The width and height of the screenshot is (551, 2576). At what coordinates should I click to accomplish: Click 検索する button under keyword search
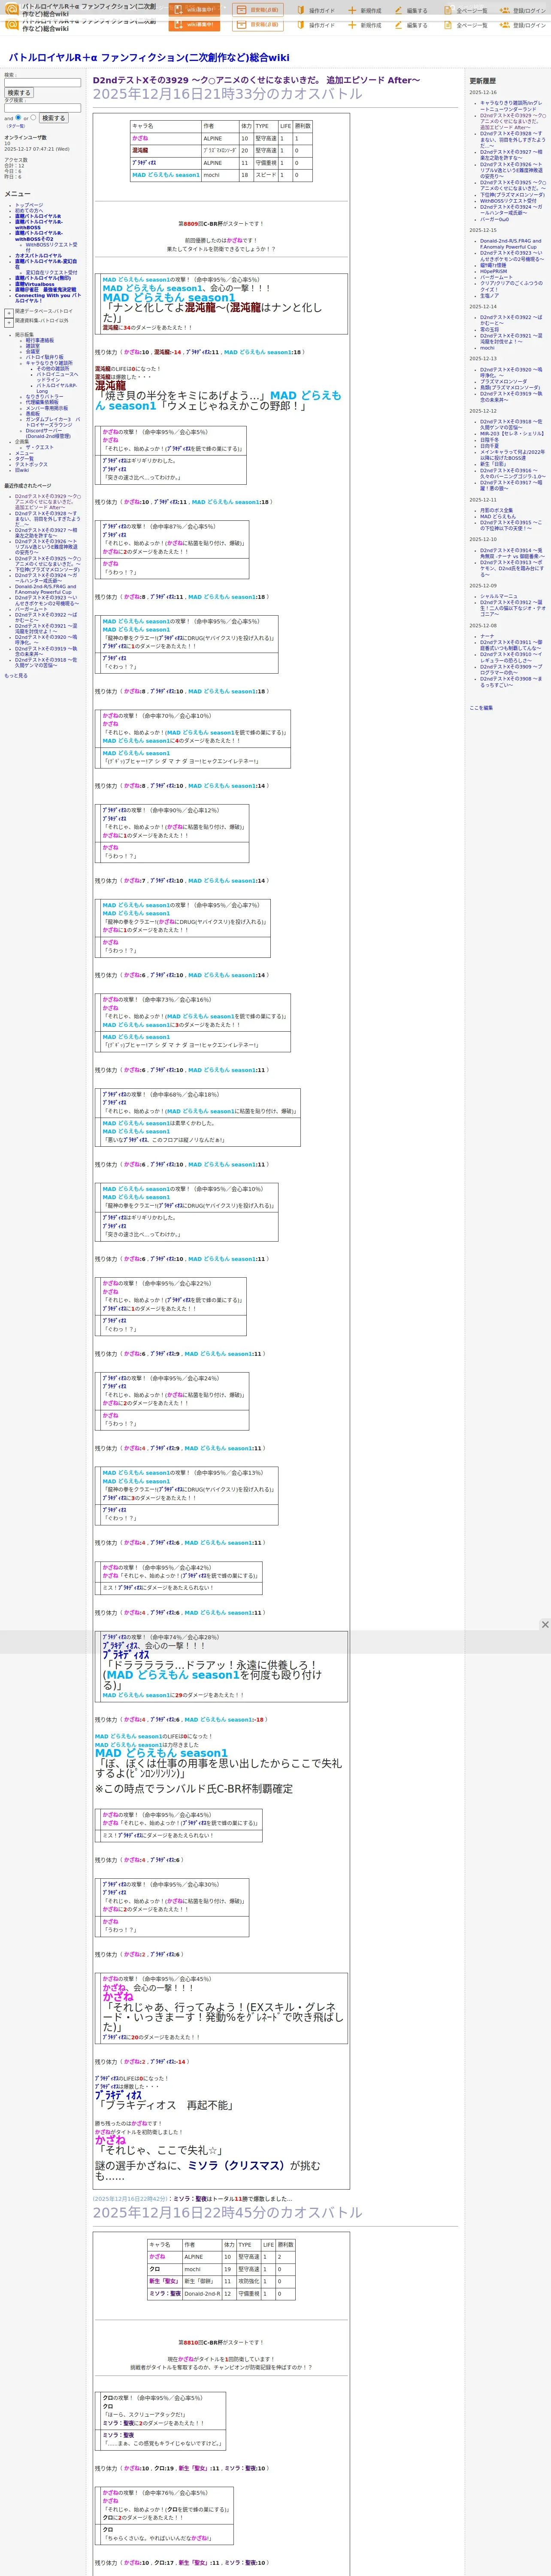tap(19, 93)
